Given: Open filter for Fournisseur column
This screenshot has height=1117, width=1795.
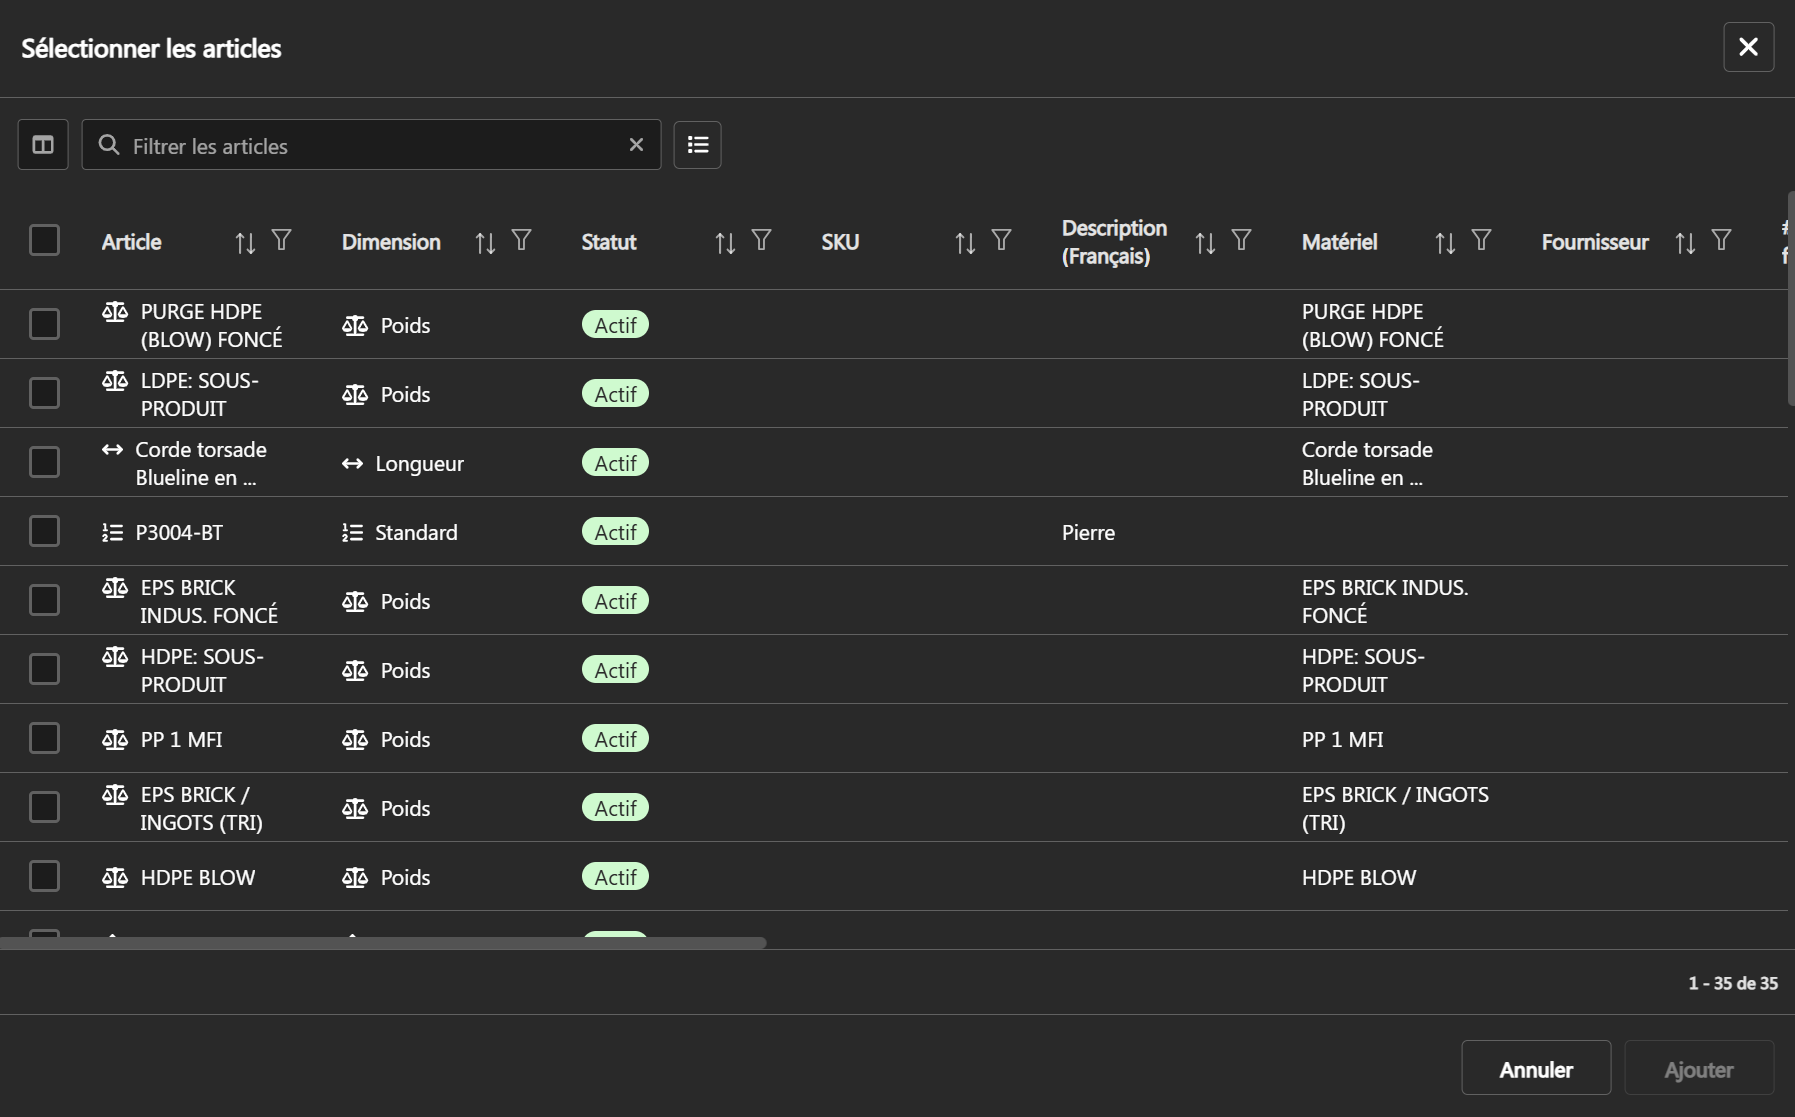Looking at the screenshot, I should click(x=1721, y=240).
